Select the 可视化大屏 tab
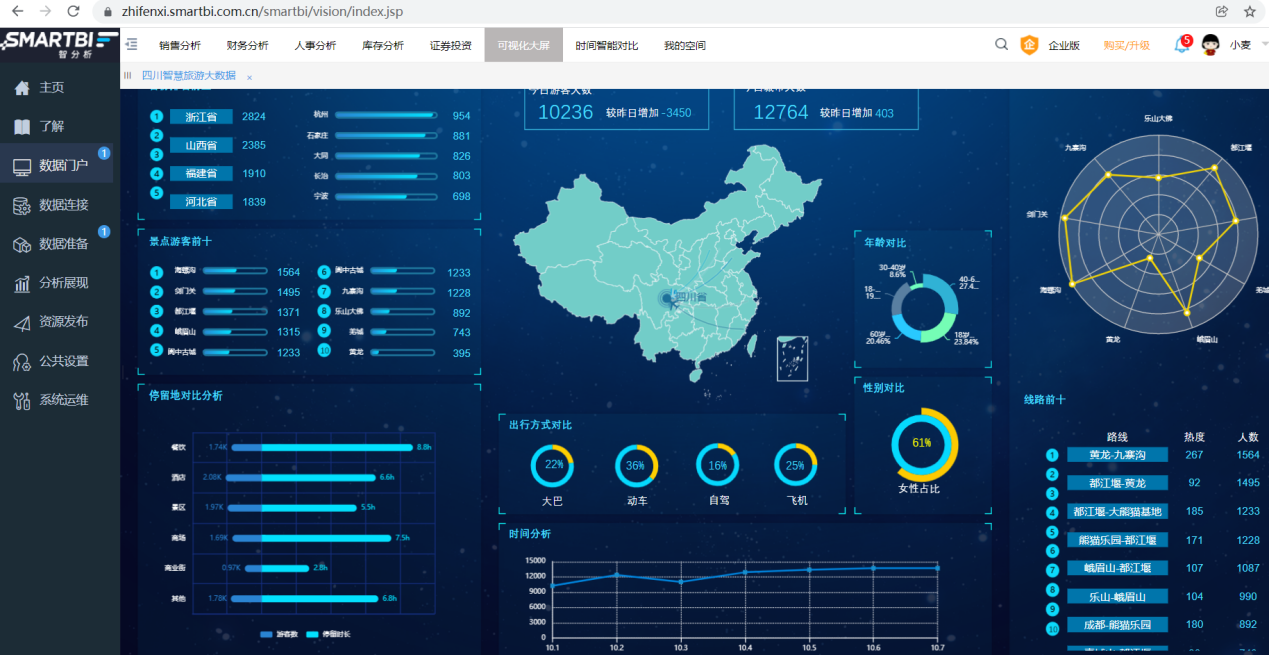This screenshot has height=655, width=1269. [x=524, y=45]
